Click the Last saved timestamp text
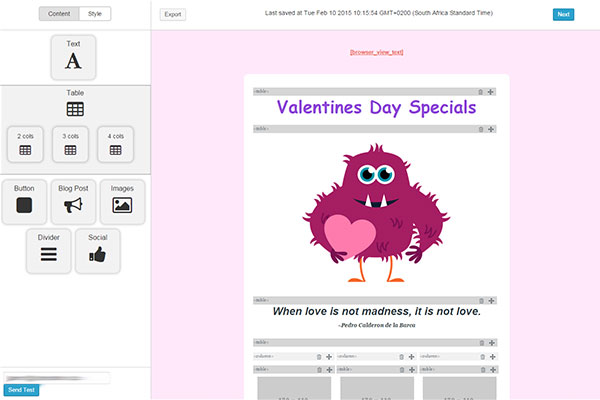This screenshot has height=400, width=600. 379,13
